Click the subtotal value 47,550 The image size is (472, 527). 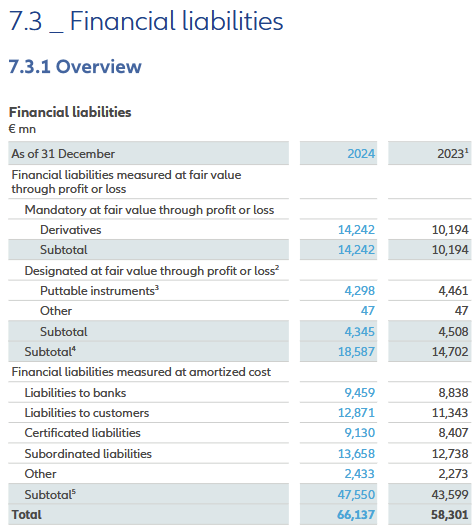[x=356, y=495]
